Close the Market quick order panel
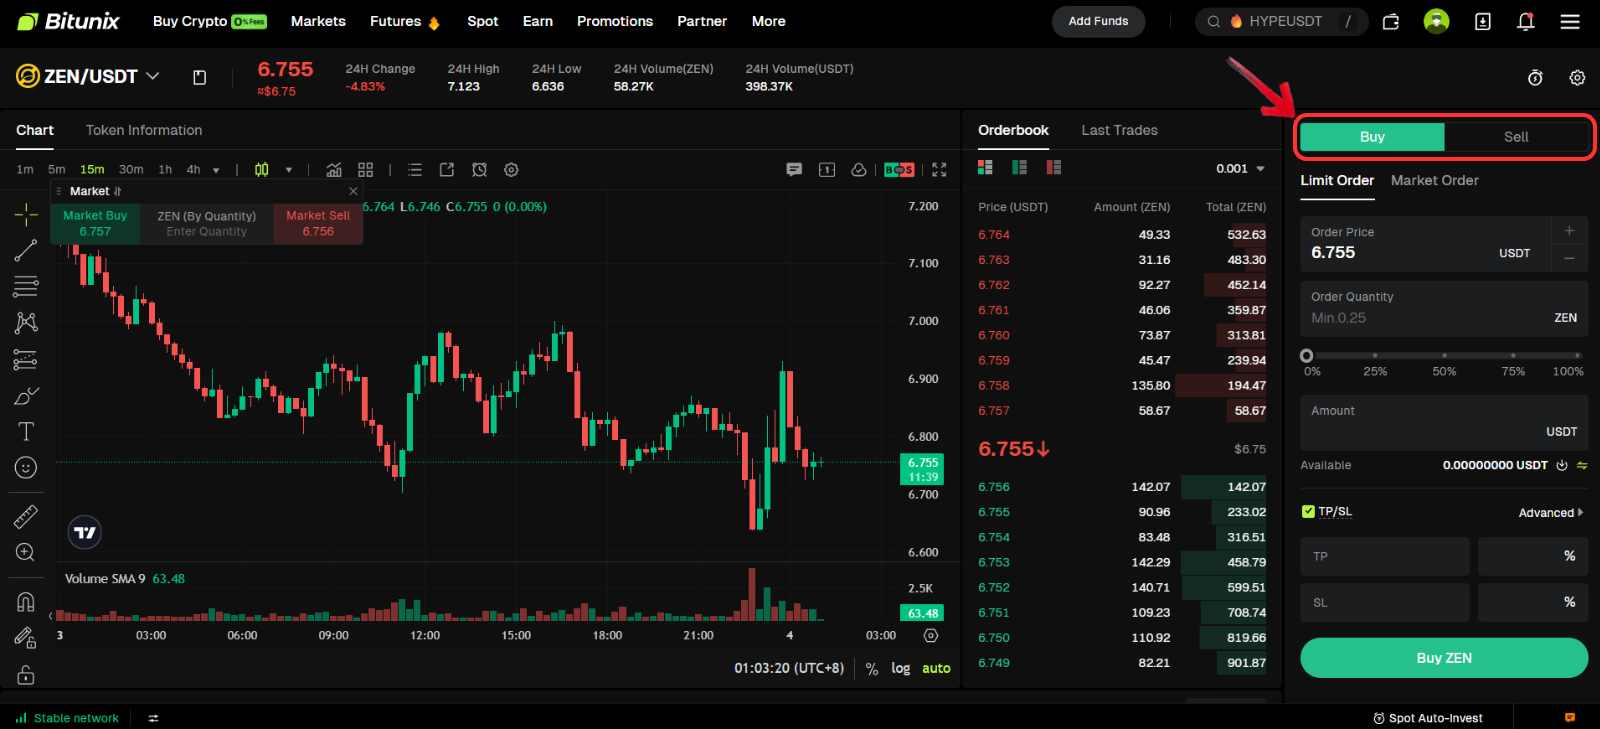The image size is (1600, 729). tap(353, 191)
